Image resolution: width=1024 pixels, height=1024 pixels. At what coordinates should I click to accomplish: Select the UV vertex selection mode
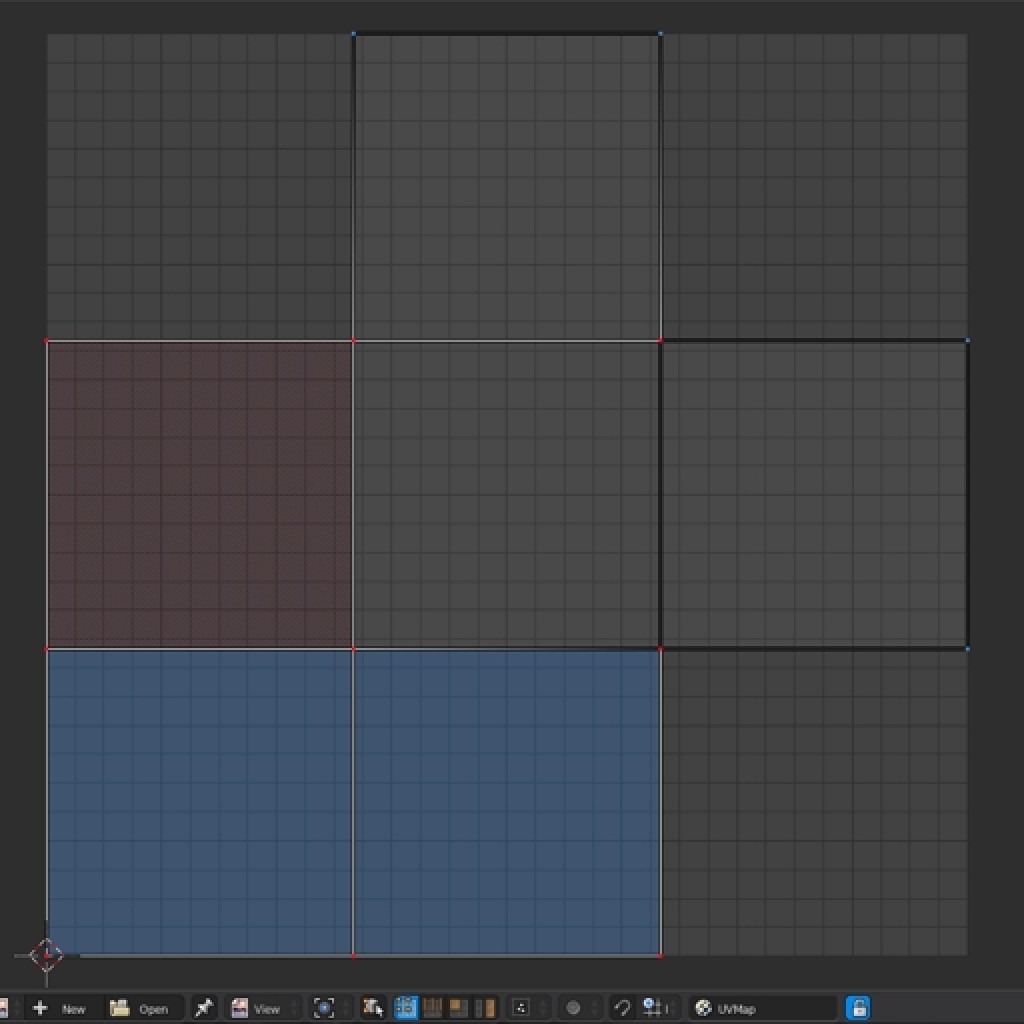coord(405,1008)
